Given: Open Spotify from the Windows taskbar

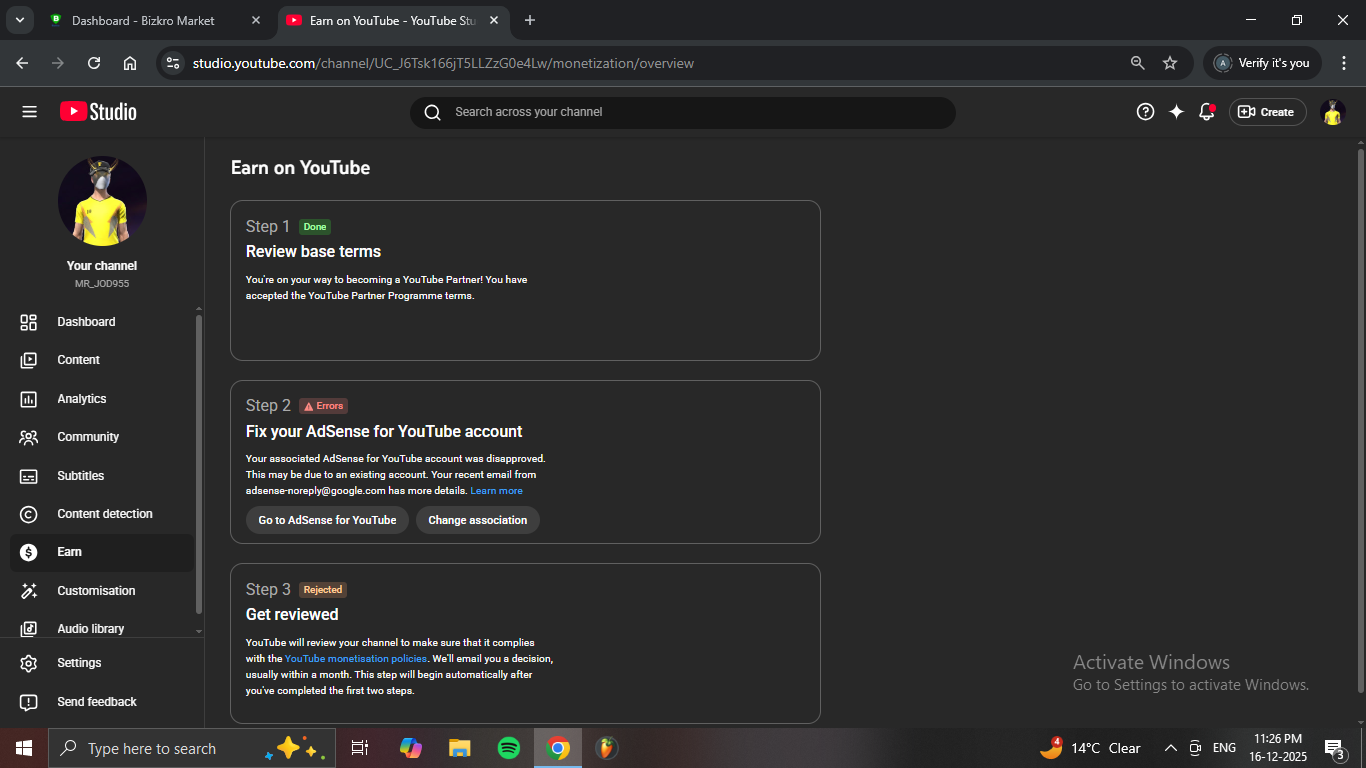Looking at the screenshot, I should pyautogui.click(x=509, y=748).
